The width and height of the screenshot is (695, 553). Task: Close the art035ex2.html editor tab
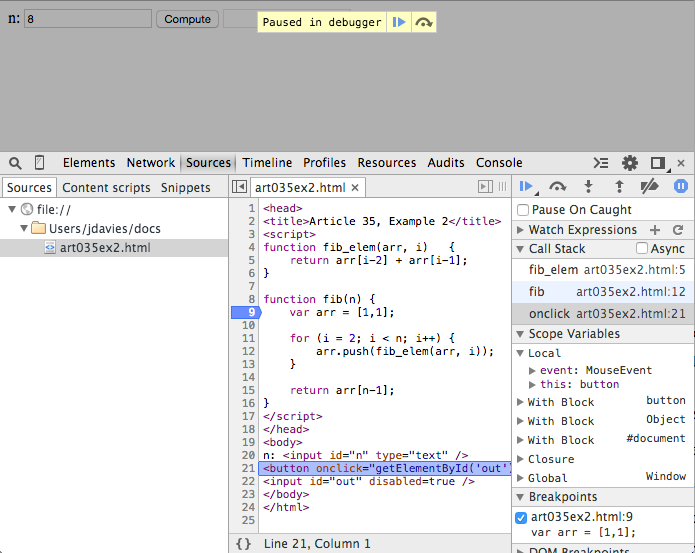355,188
